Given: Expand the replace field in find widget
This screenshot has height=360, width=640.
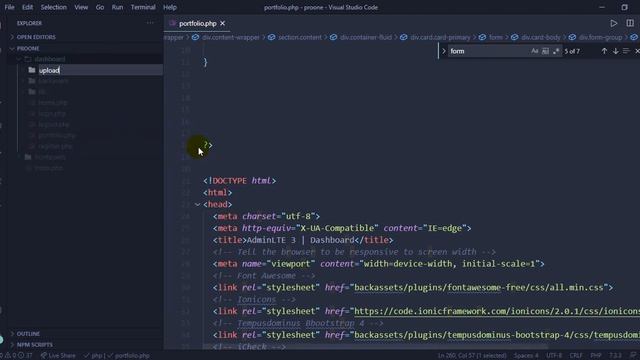Looking at the screenshot, I should pyautogui.click(x=444, y=51).
